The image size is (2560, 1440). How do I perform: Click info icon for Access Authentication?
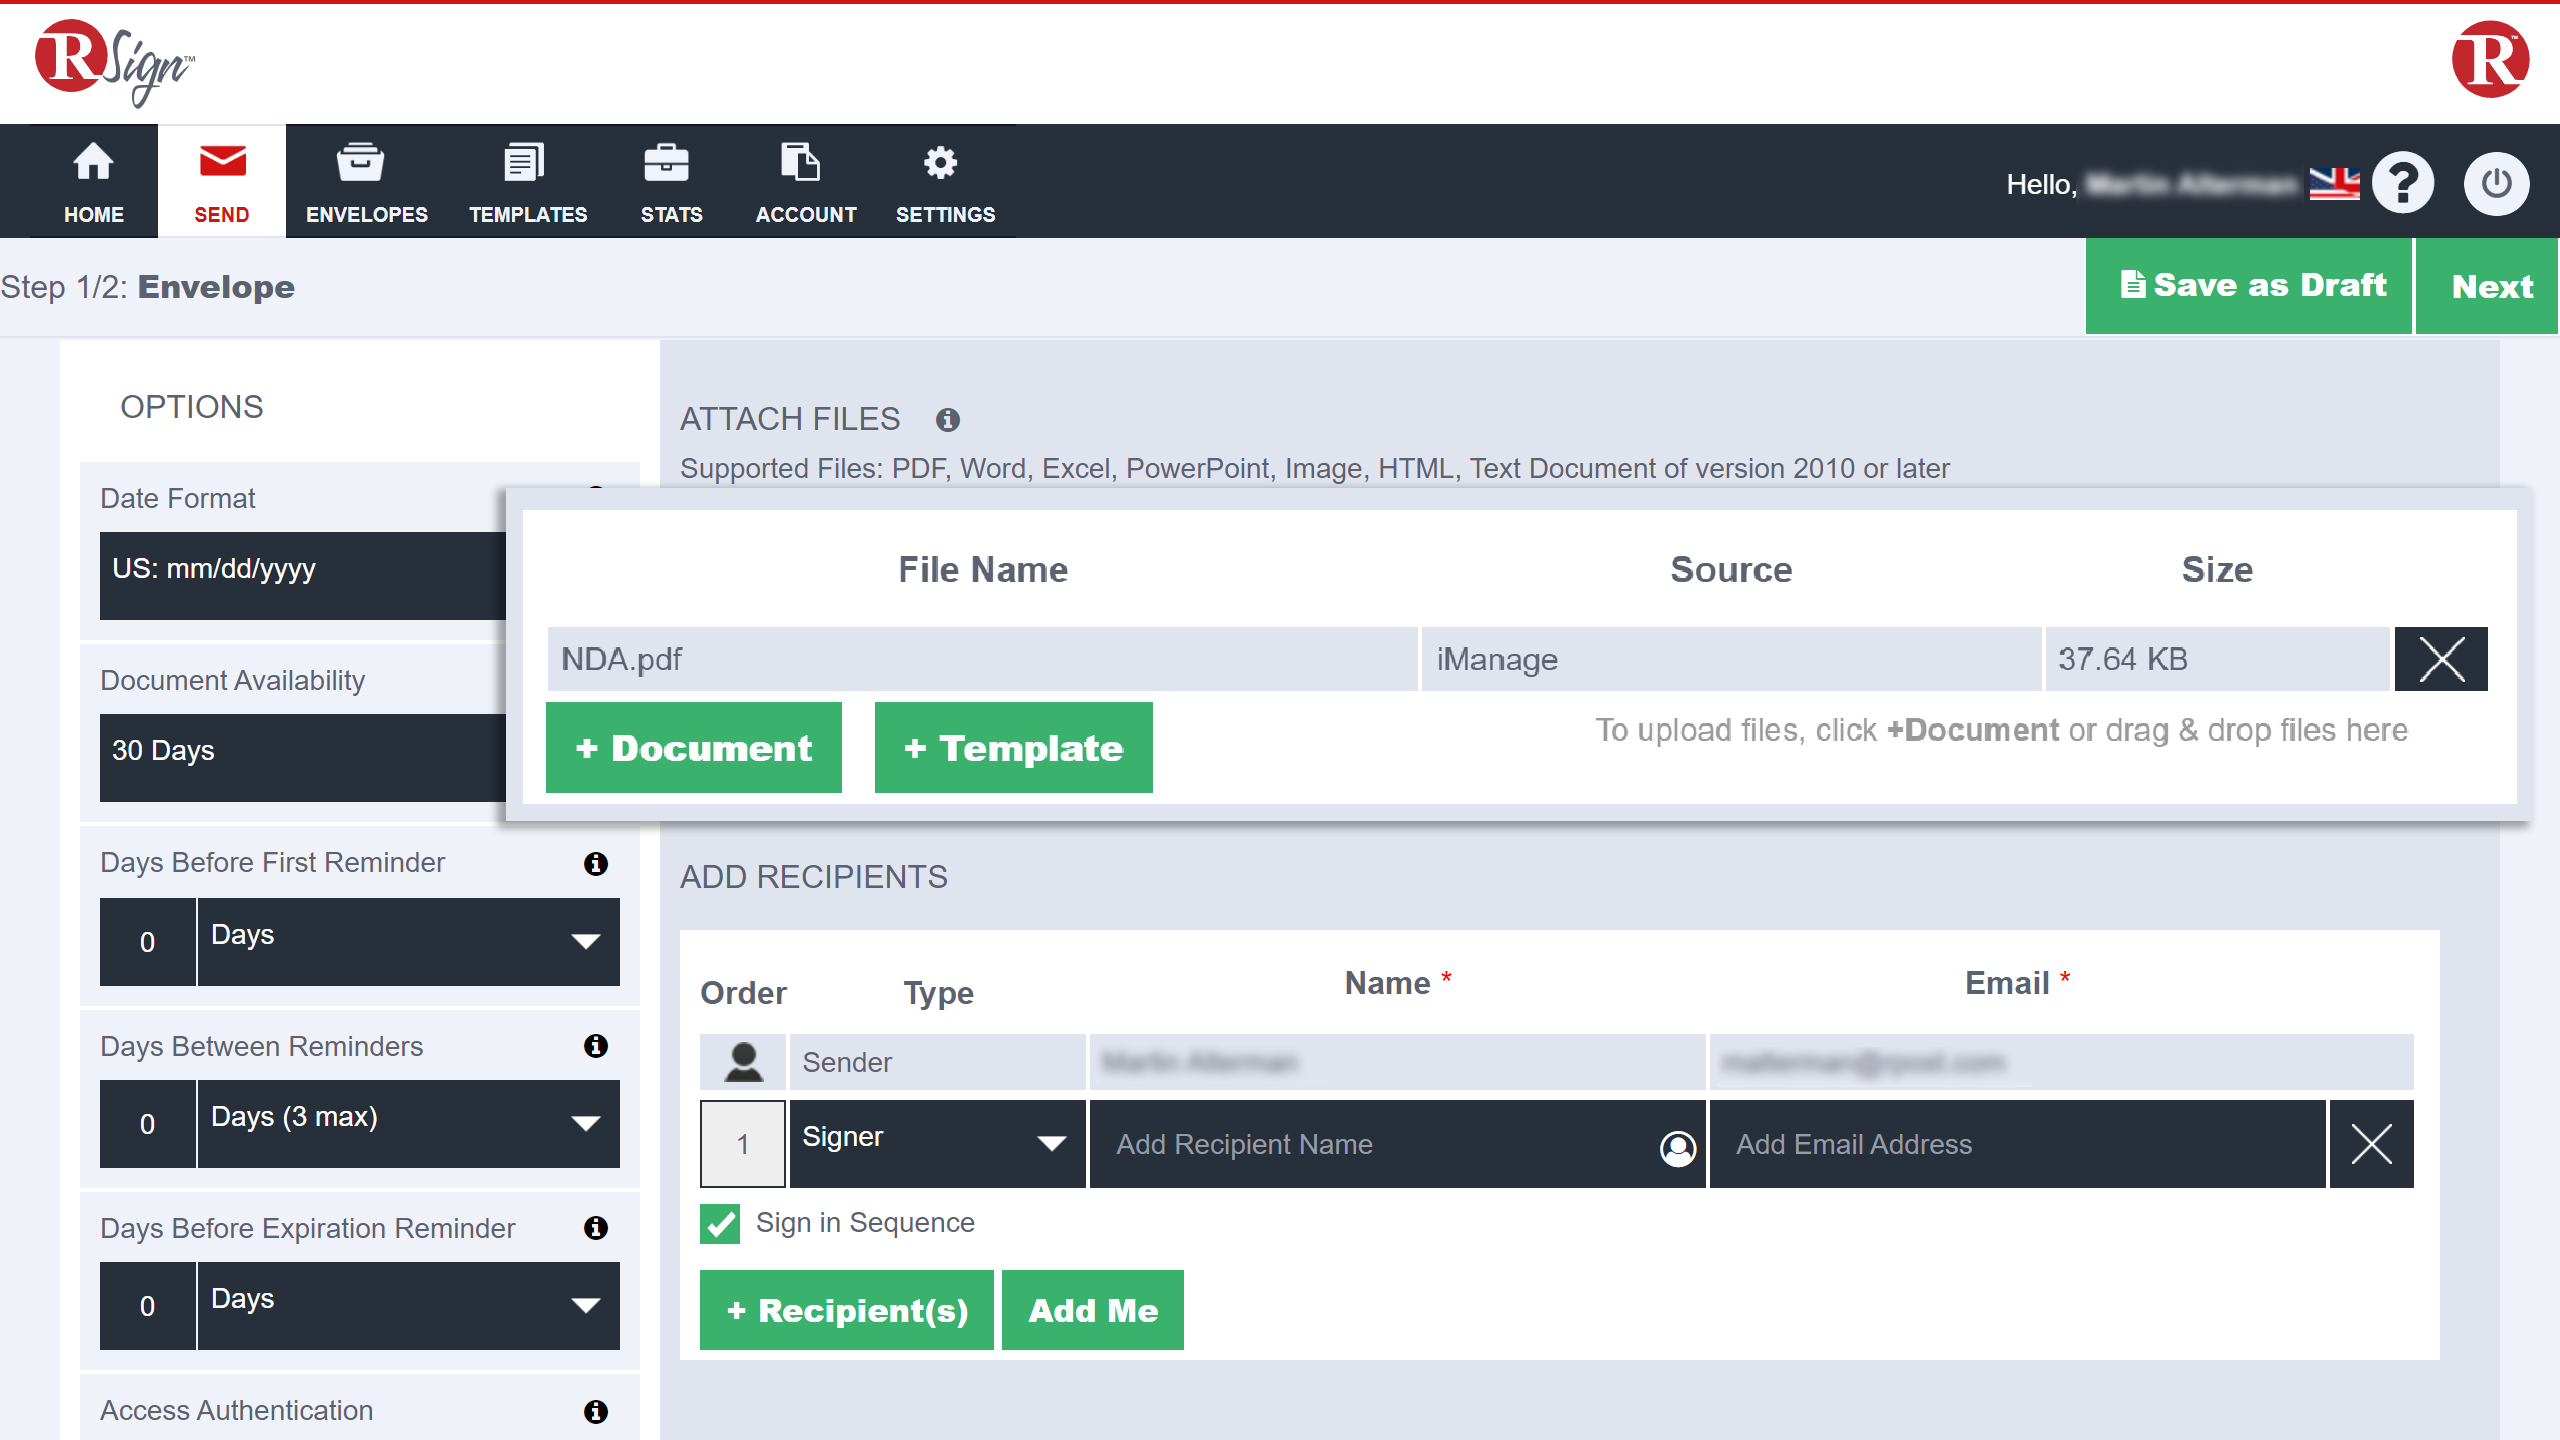[x=596, y=1411]
